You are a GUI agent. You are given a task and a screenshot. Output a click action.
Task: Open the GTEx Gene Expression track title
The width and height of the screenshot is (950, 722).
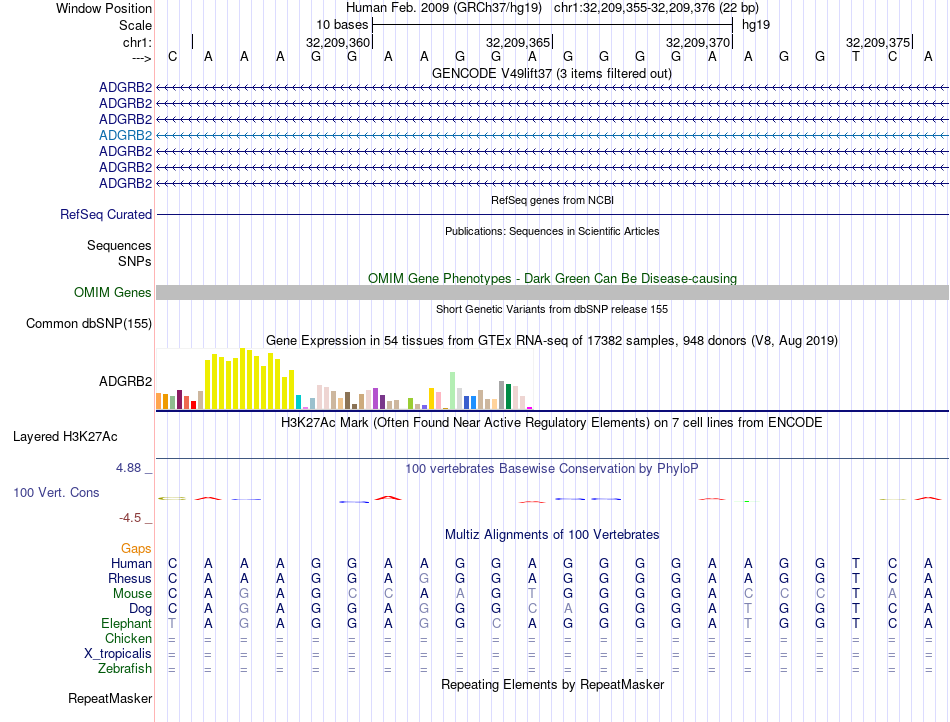coord(552,340)
